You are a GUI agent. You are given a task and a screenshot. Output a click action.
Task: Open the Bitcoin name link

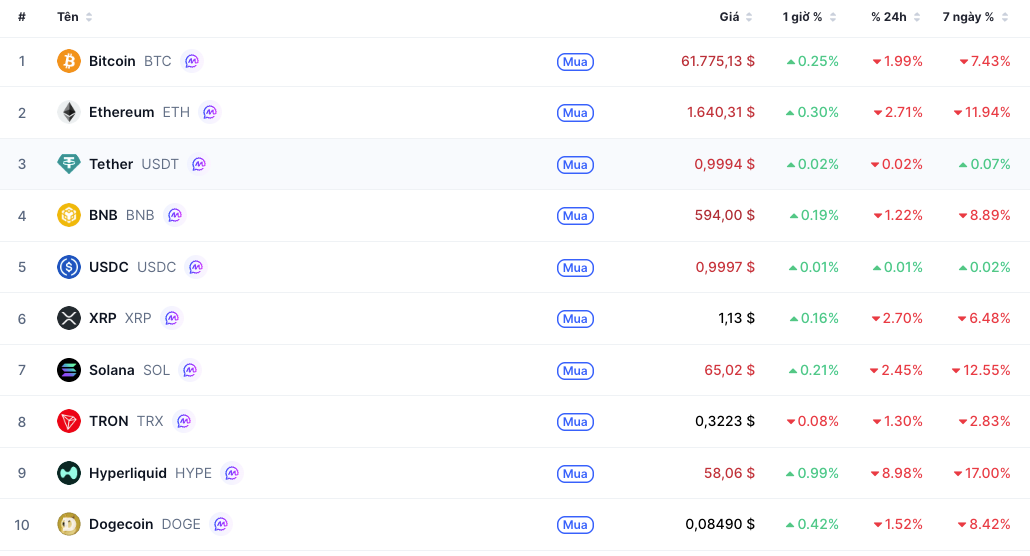pyautogui.click(x=112, y=61)
